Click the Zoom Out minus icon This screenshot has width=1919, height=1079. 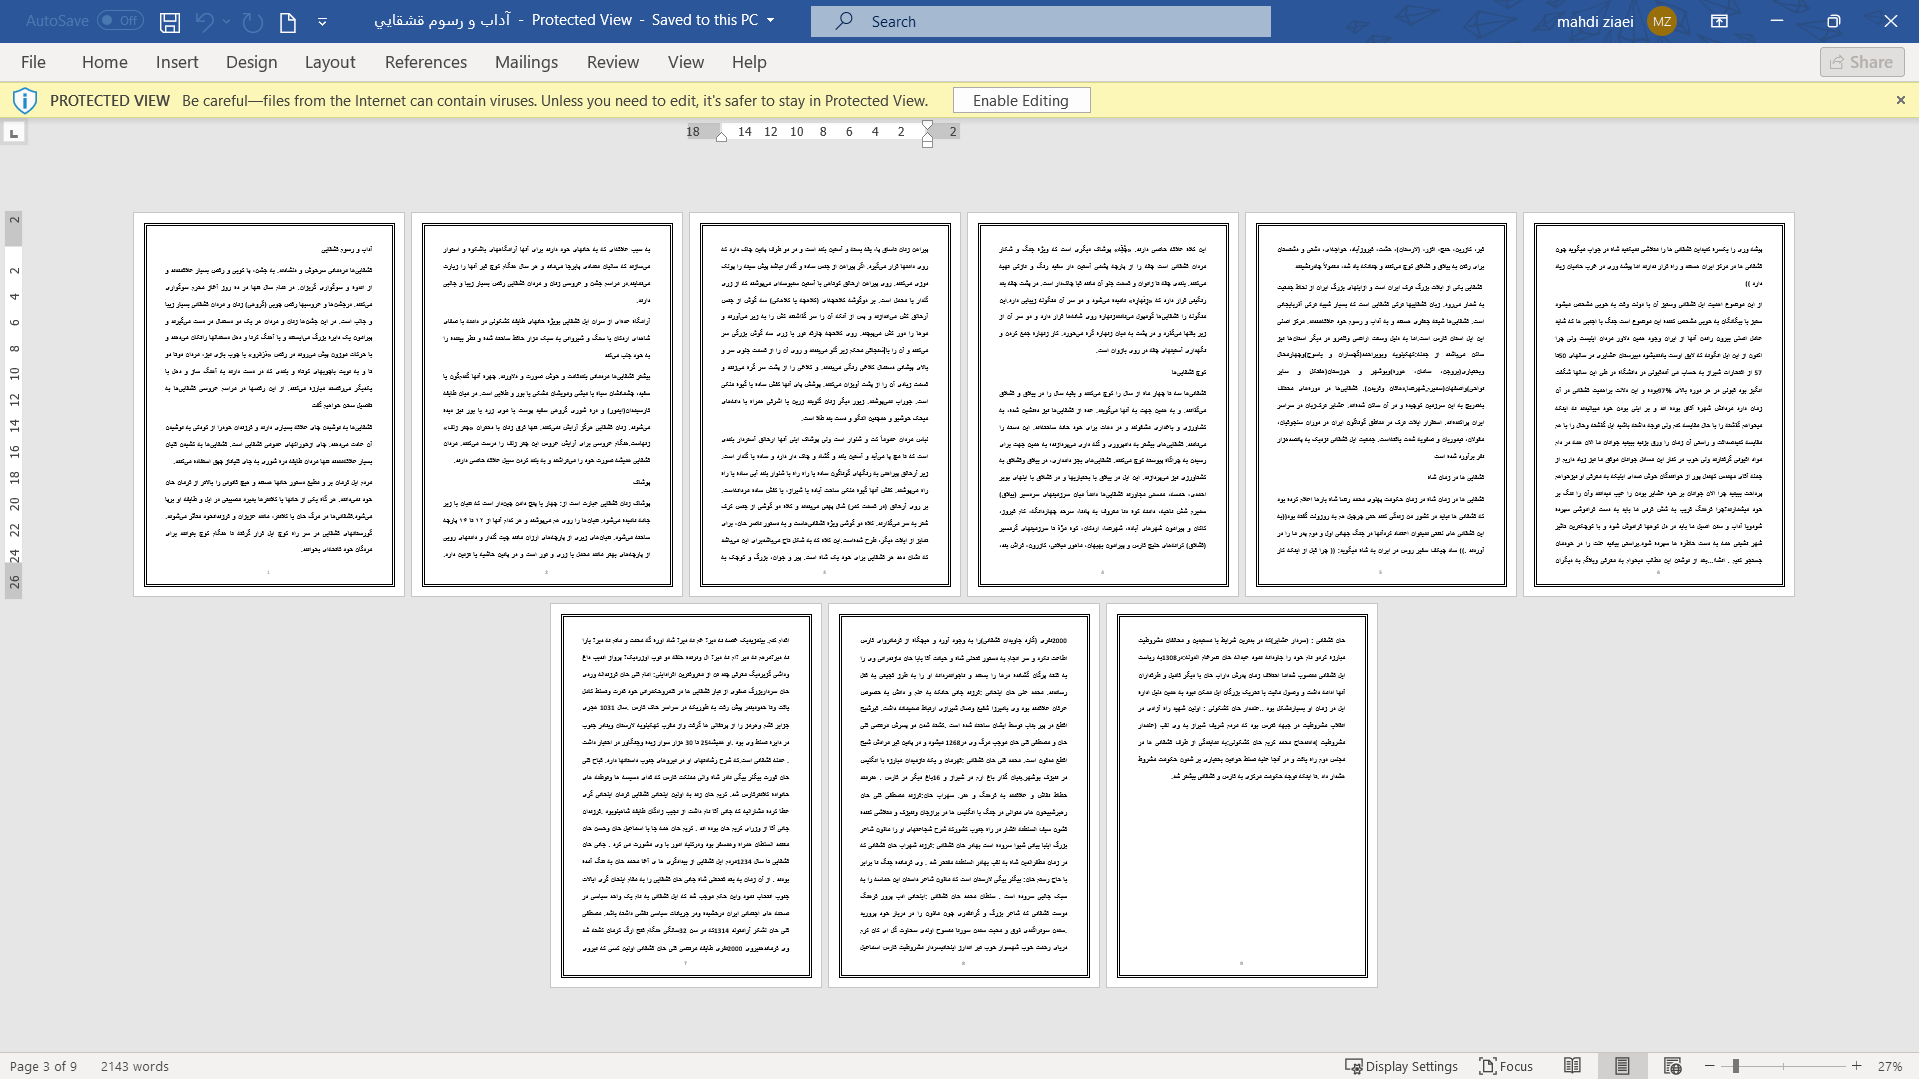tap(1710, 1066)
